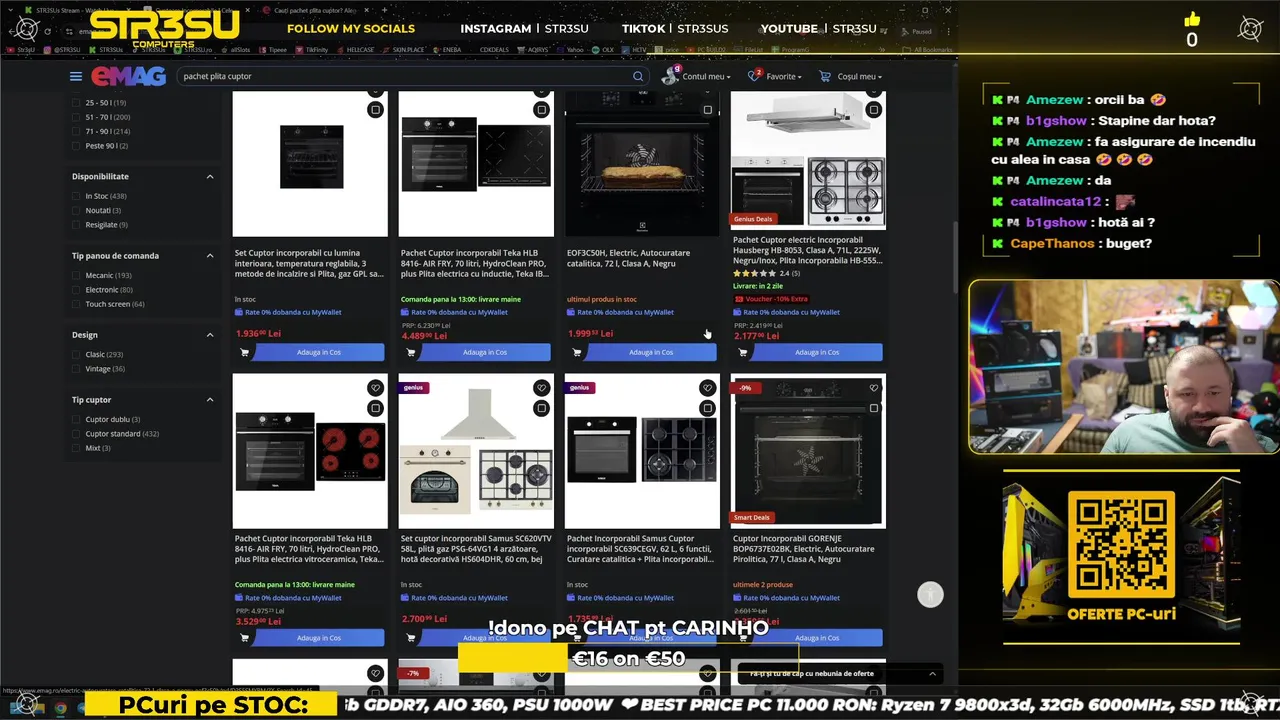Open the HELLCASE bookmark
The image size is (1280, 720).
[x=357, y=49]
